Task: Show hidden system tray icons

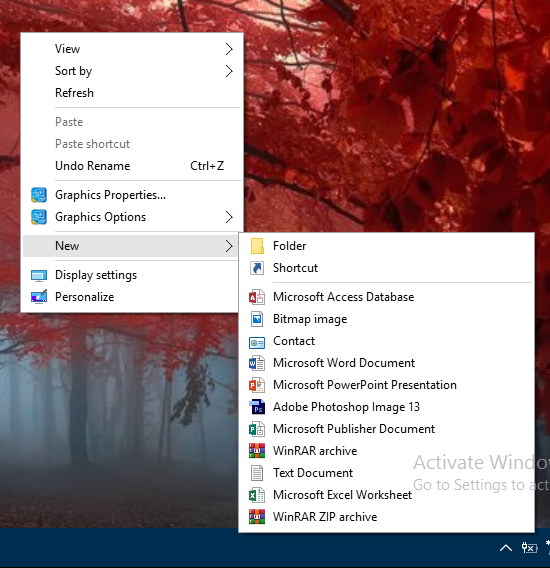Action: pos(506,548)
